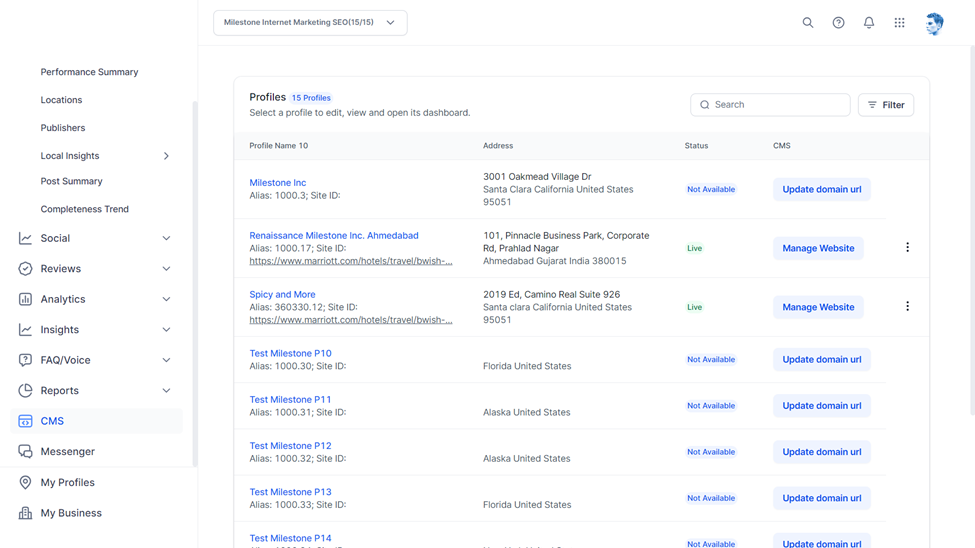This screenshot has width=975, height=548.
Task: Open Locations in sidebar
Action: coord(61,100)
